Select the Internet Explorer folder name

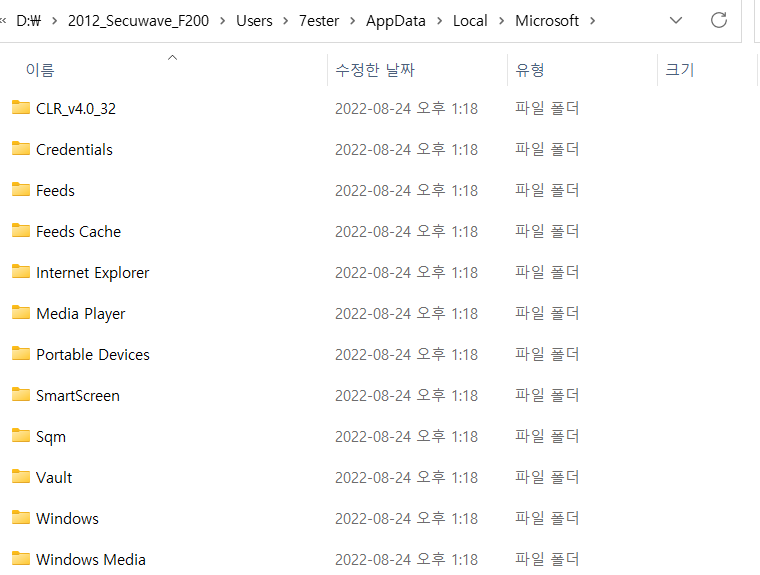tap(93, 272)
